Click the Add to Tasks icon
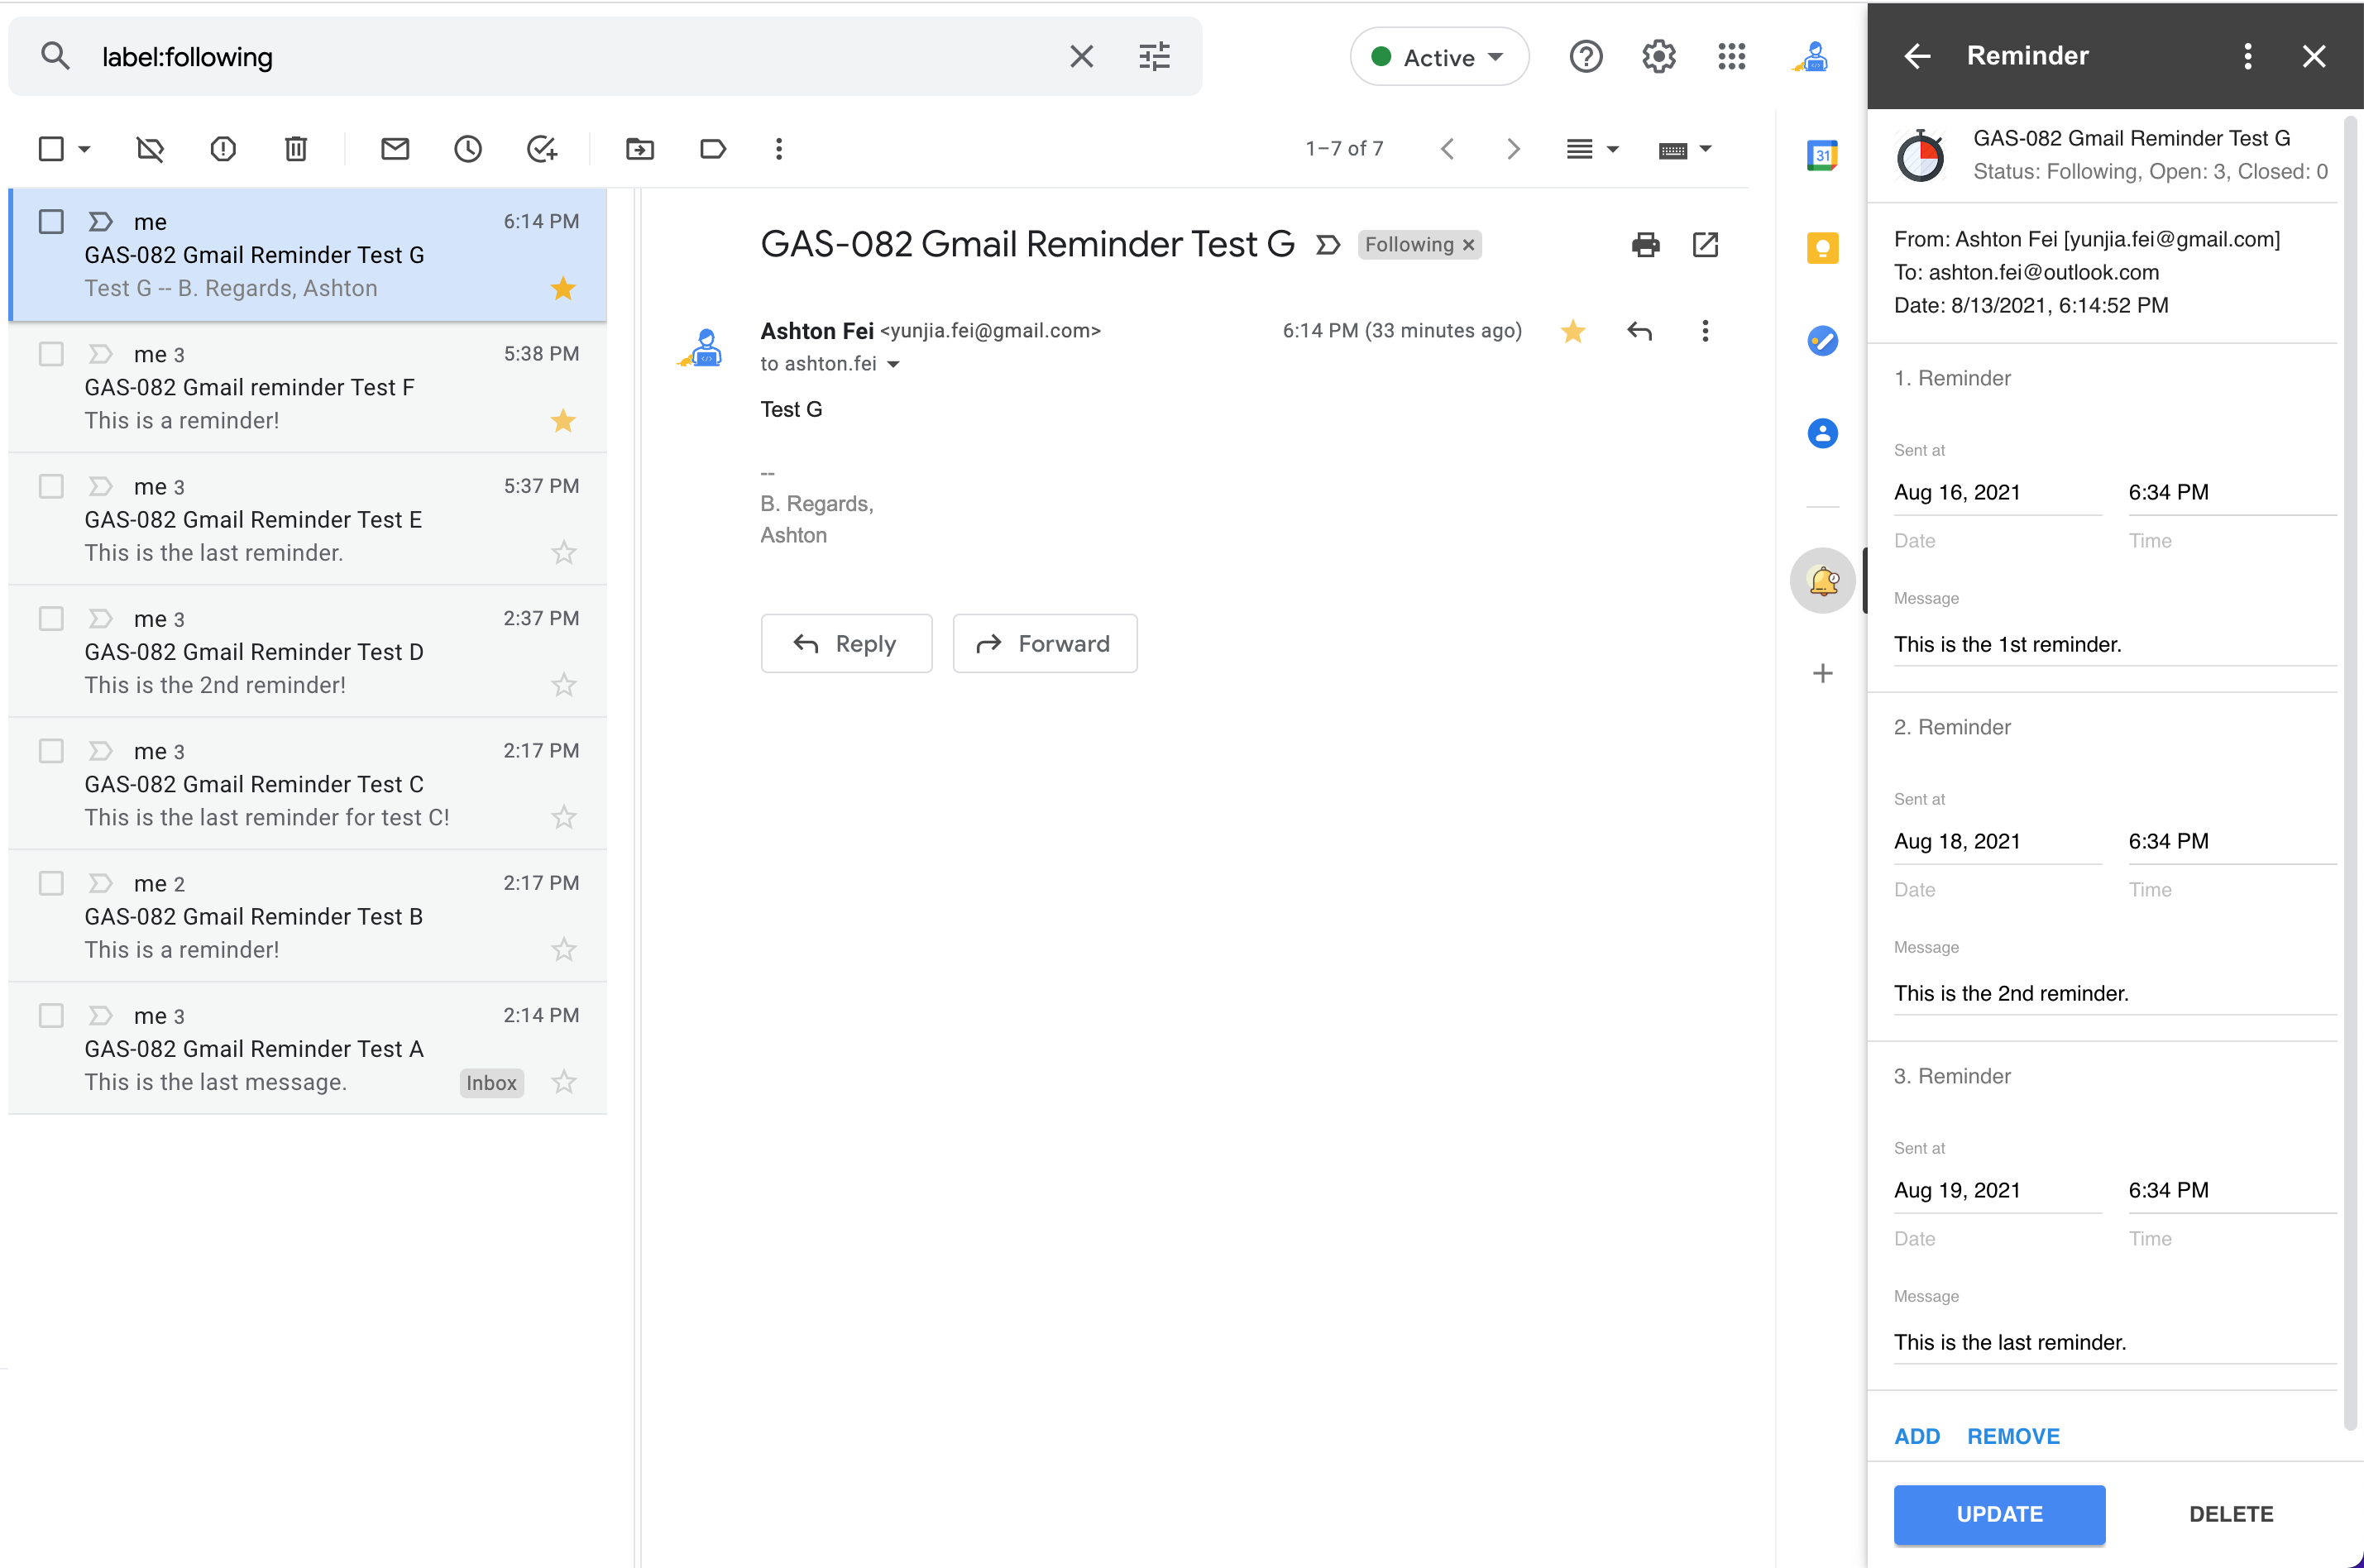The width and height of the screenshot is (2364, 1568). tap(541, 149)
